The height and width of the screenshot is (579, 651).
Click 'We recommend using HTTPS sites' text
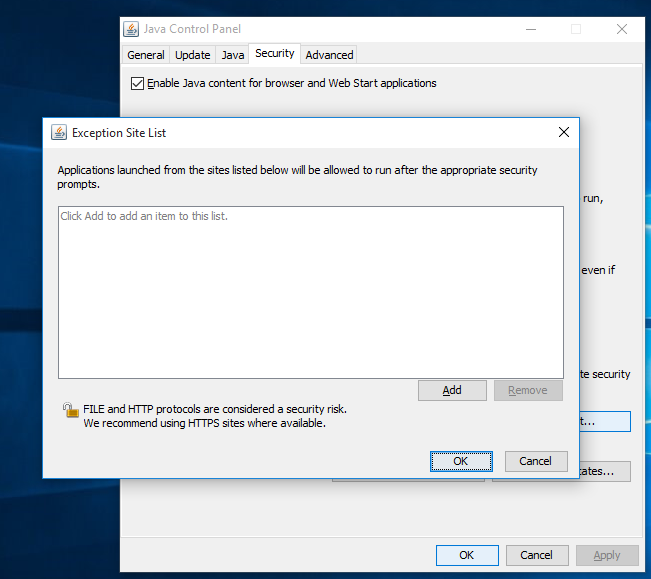click(x=204, y=423)
